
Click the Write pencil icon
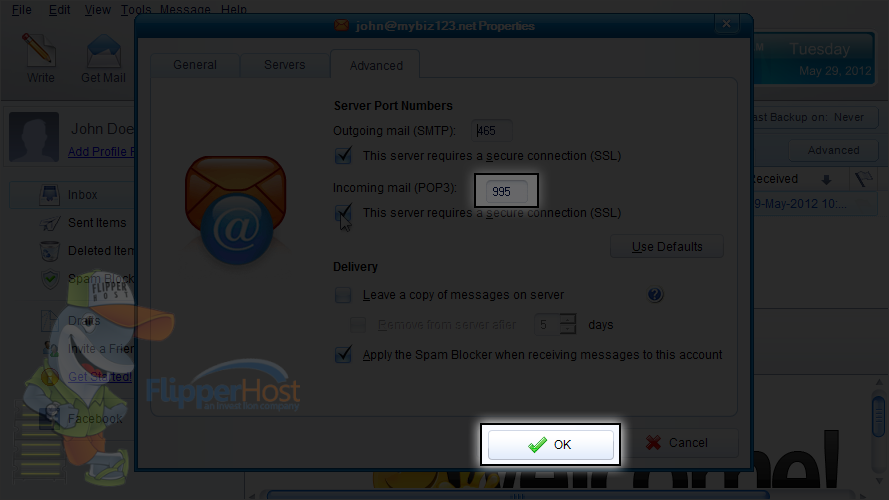(39, 48)
